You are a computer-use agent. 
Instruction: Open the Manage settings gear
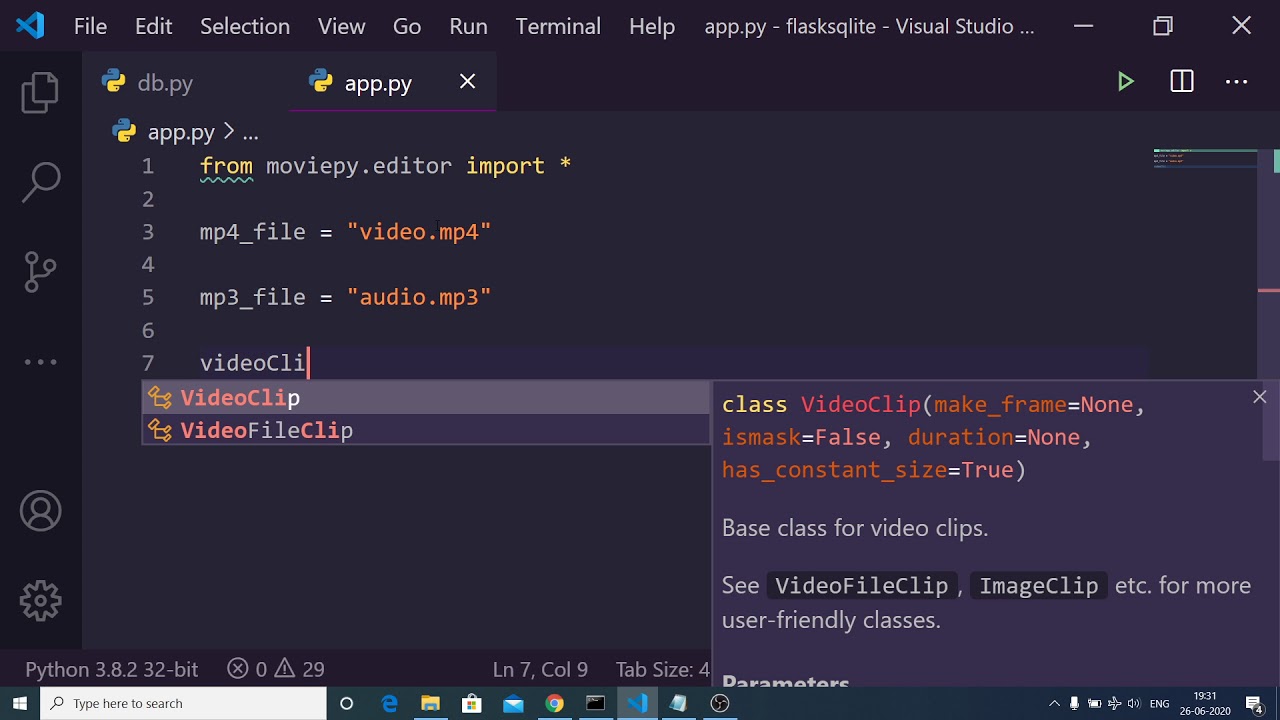click(41, 601)
